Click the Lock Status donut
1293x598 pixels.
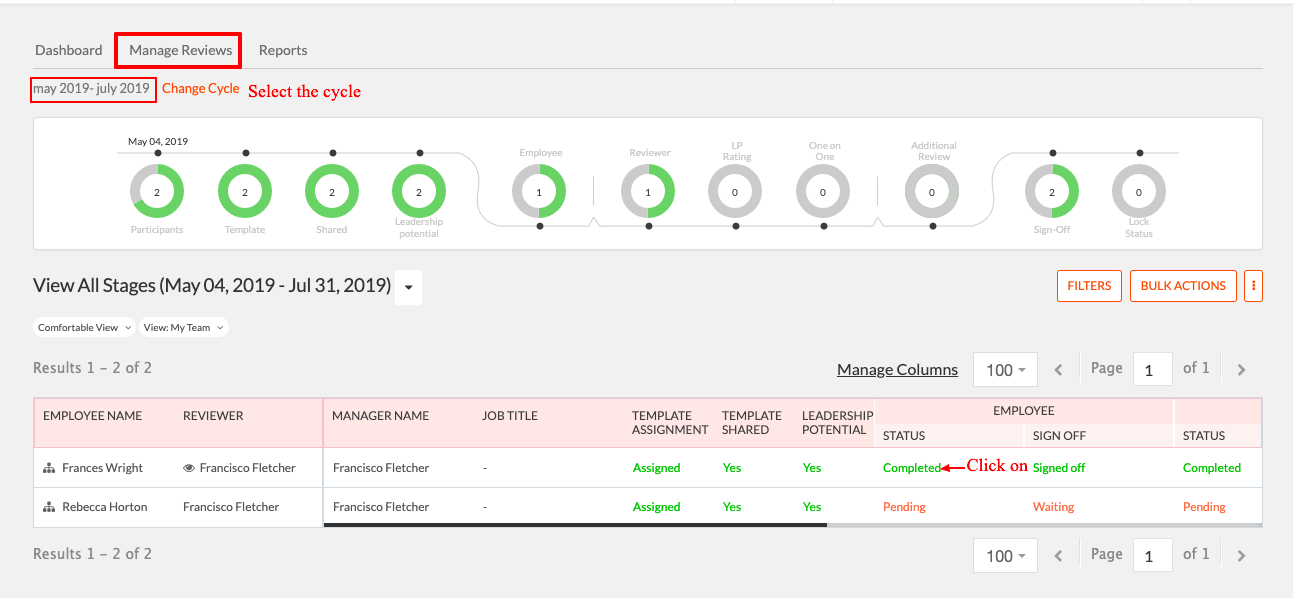point(1139,191)
